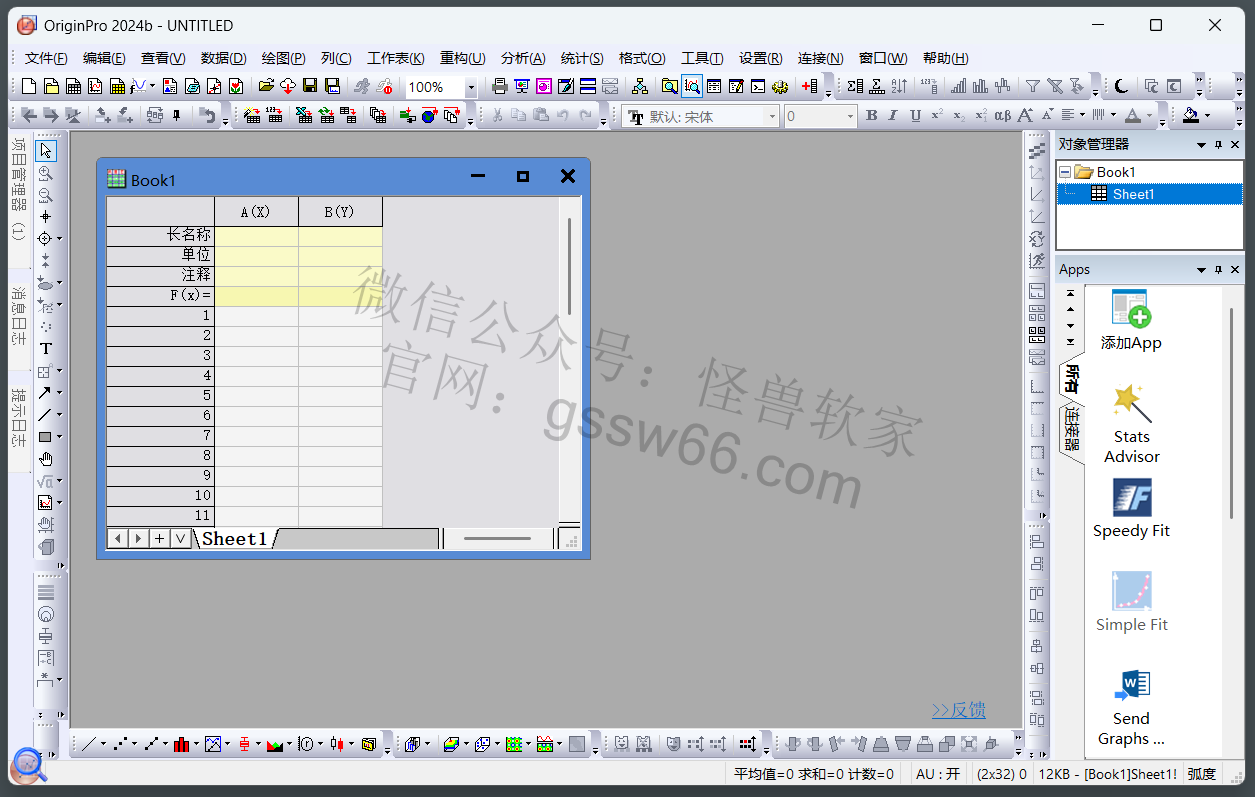This screenshot has height=797, width=1255.
Task: Click the Book1 horizontal scrollbar
Action: [x=497, y=539]
